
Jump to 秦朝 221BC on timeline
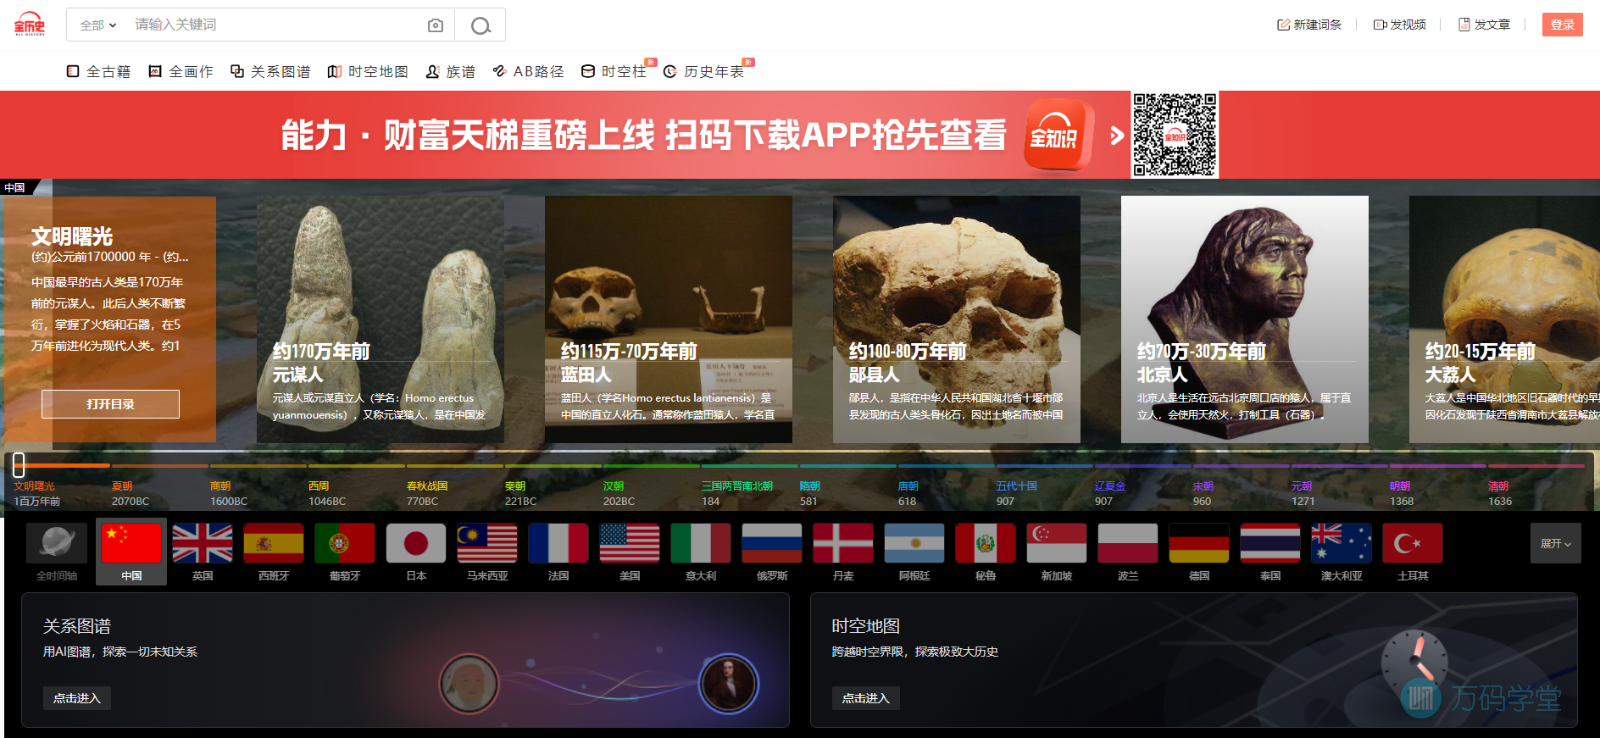pos(520,493)
